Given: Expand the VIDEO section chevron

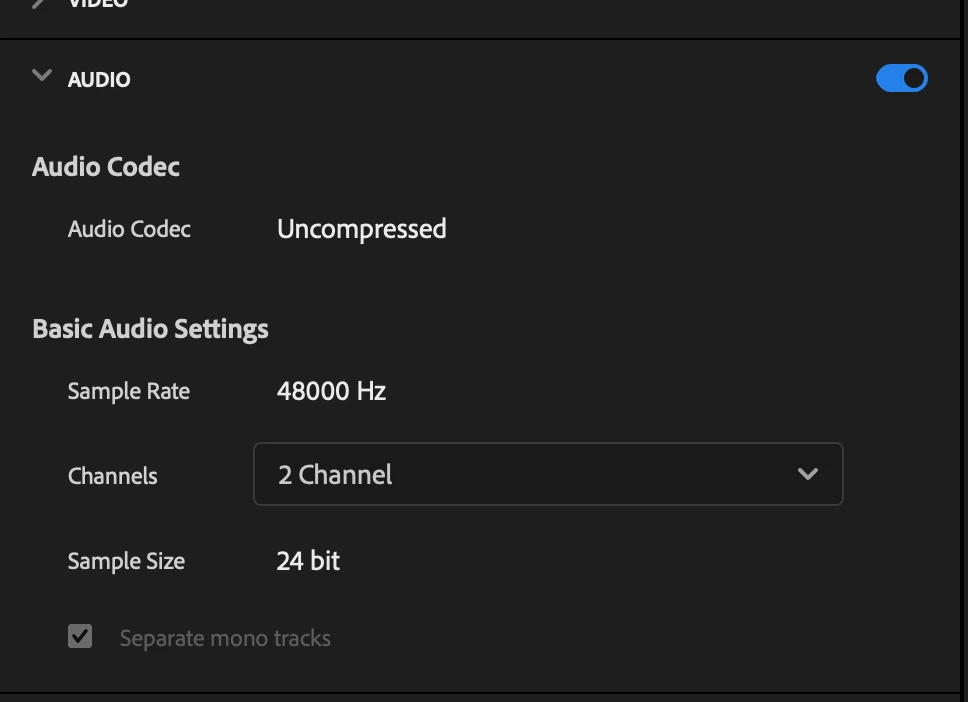Looking at the screenshot, I should [40, 4].
